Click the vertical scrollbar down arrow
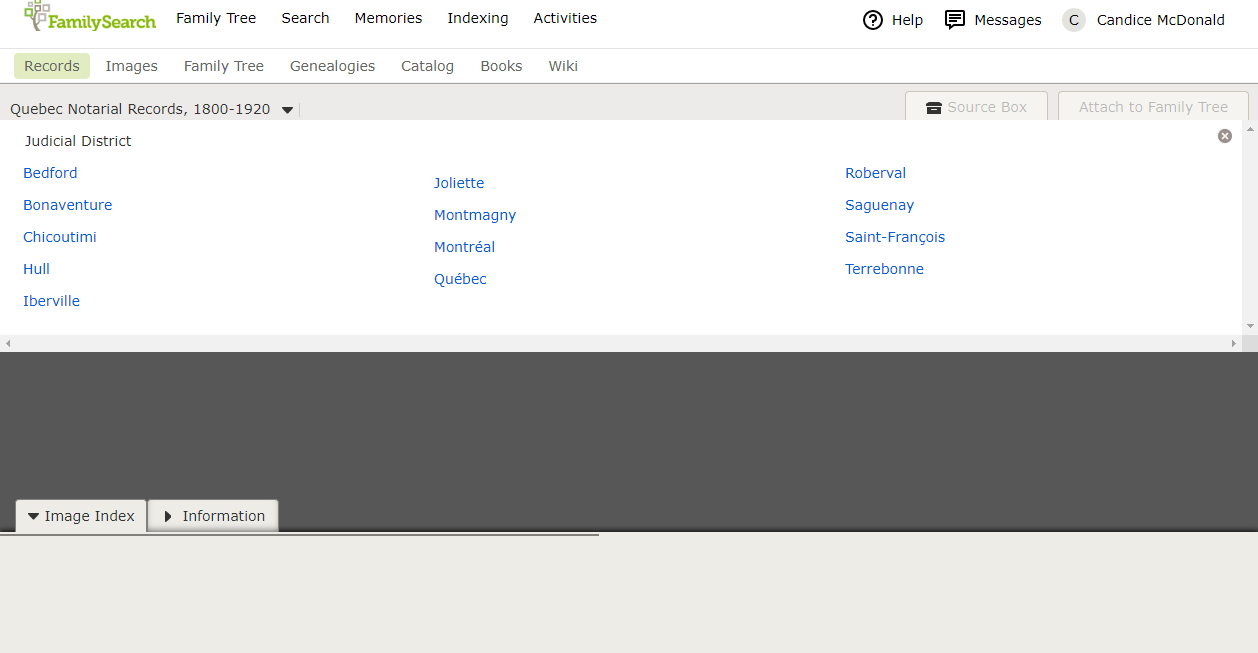This screenshot has height=653, width=1258. point(1250,326)
